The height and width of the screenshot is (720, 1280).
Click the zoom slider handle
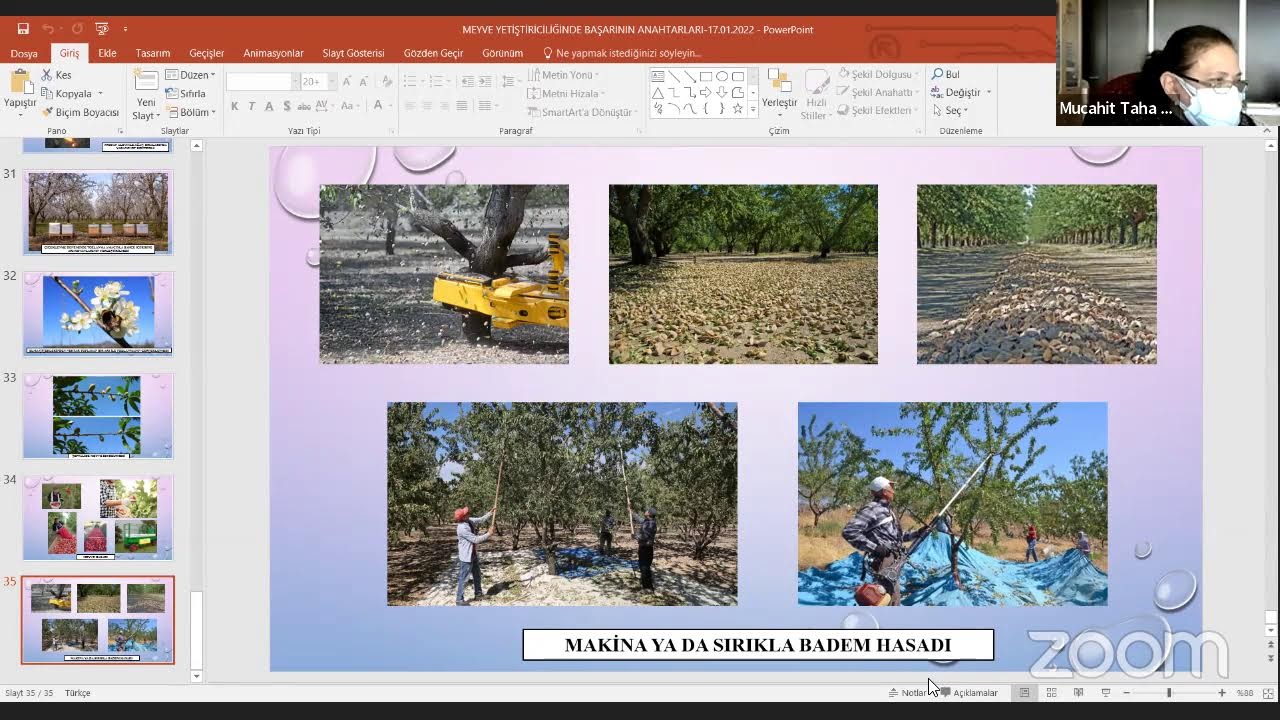1169,692
